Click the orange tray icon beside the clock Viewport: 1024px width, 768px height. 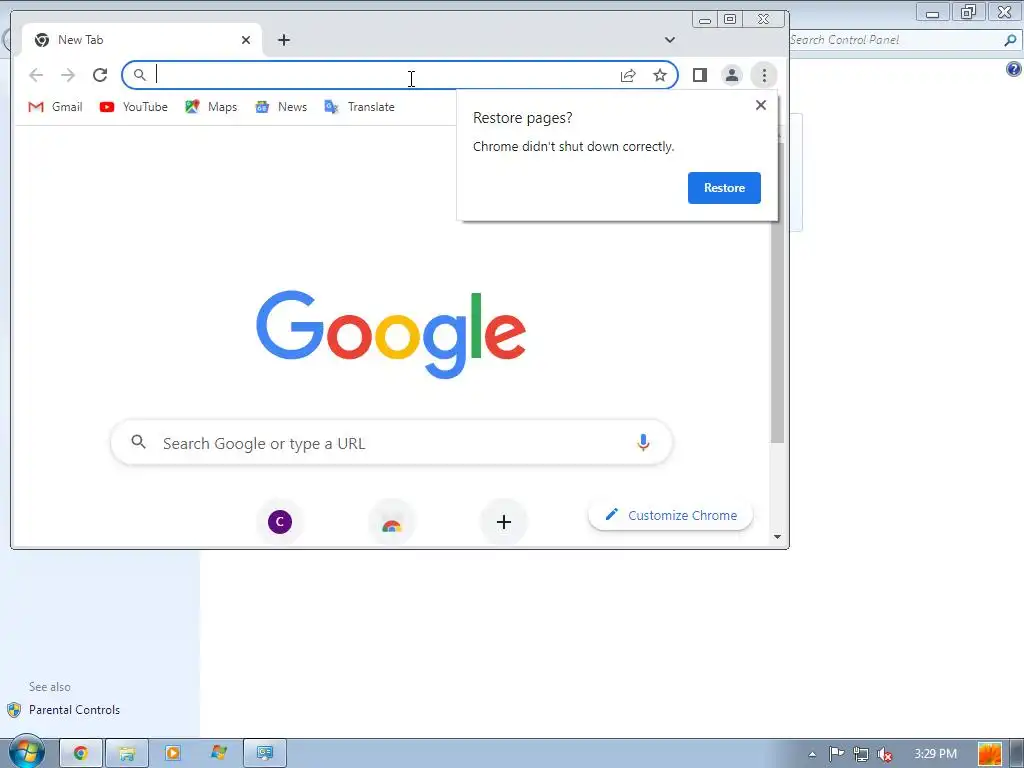coord(990,754)
